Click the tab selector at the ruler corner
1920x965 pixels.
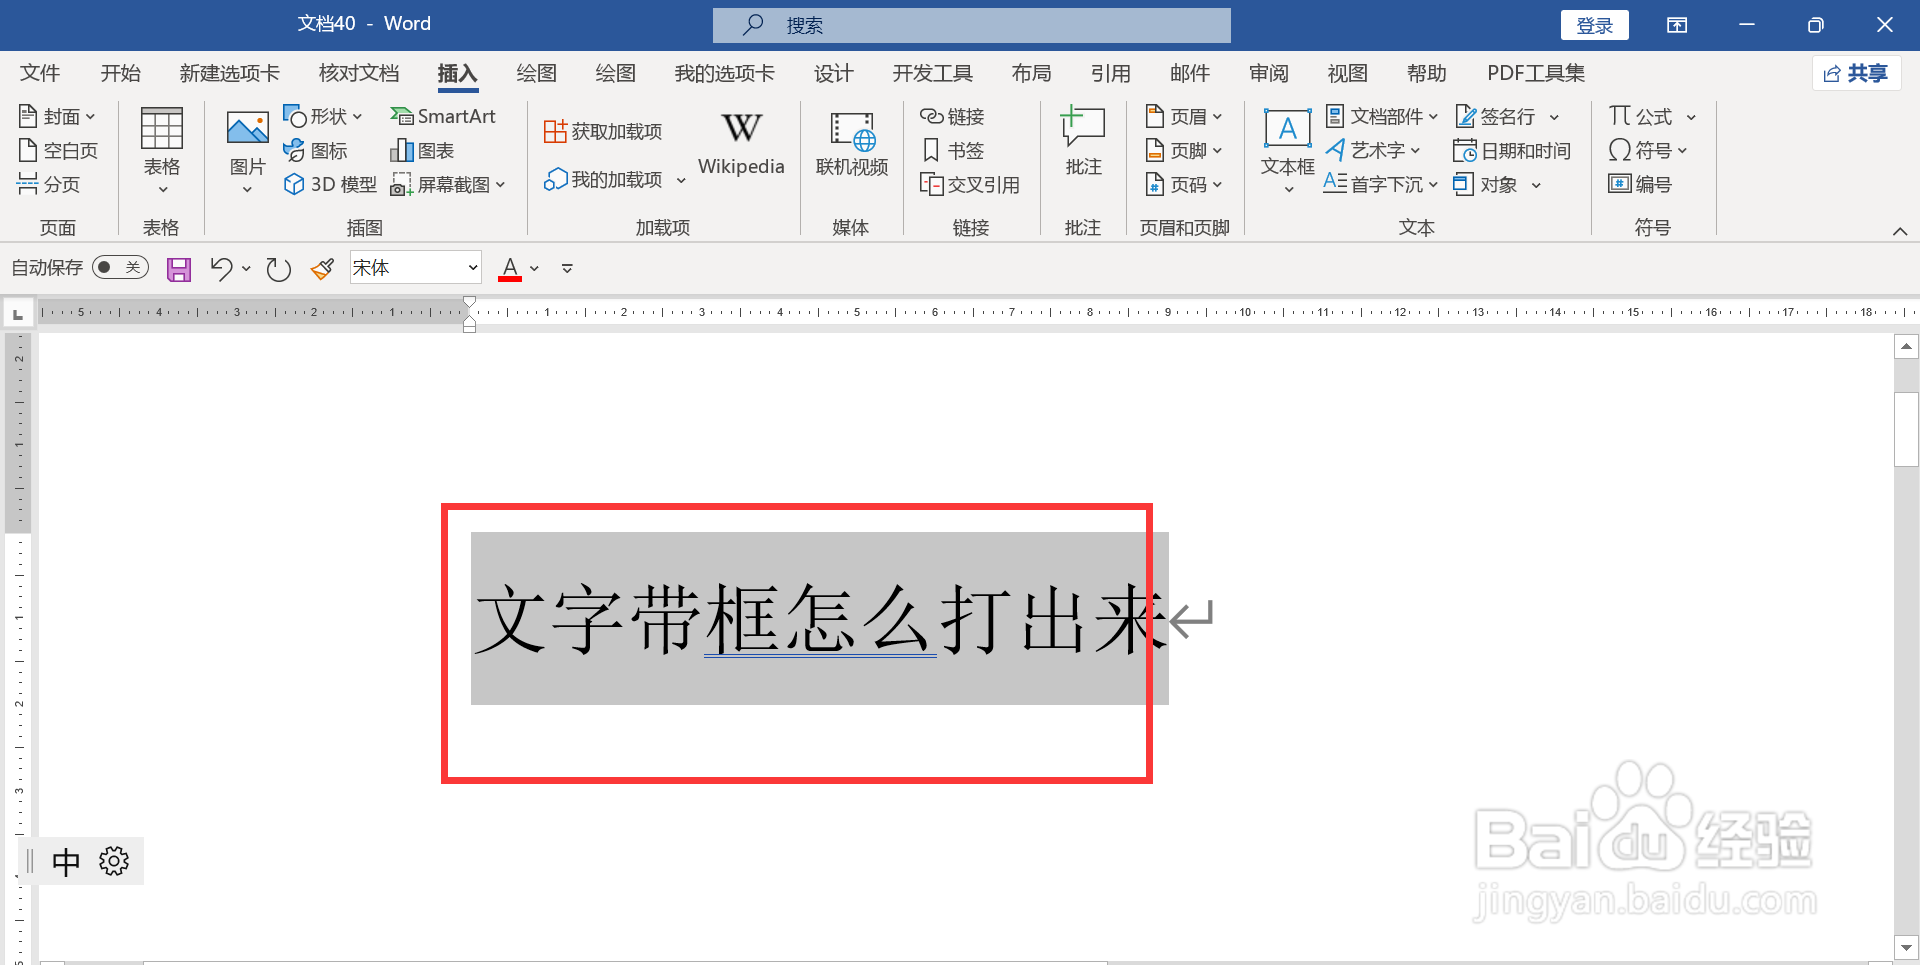click(x=18, y=314)
